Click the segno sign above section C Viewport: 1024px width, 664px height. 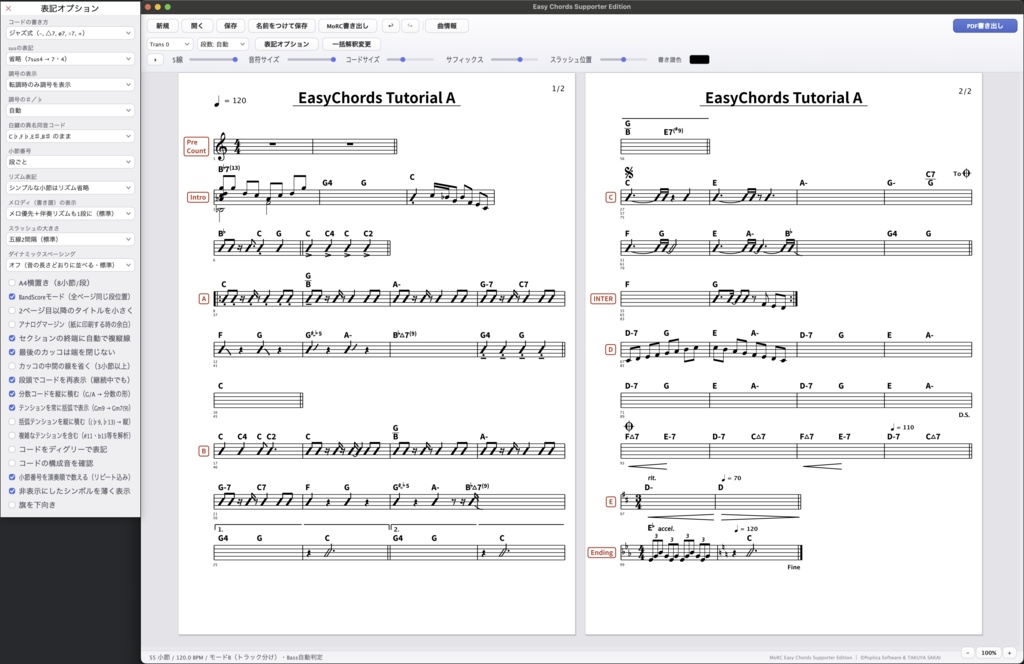629,172
